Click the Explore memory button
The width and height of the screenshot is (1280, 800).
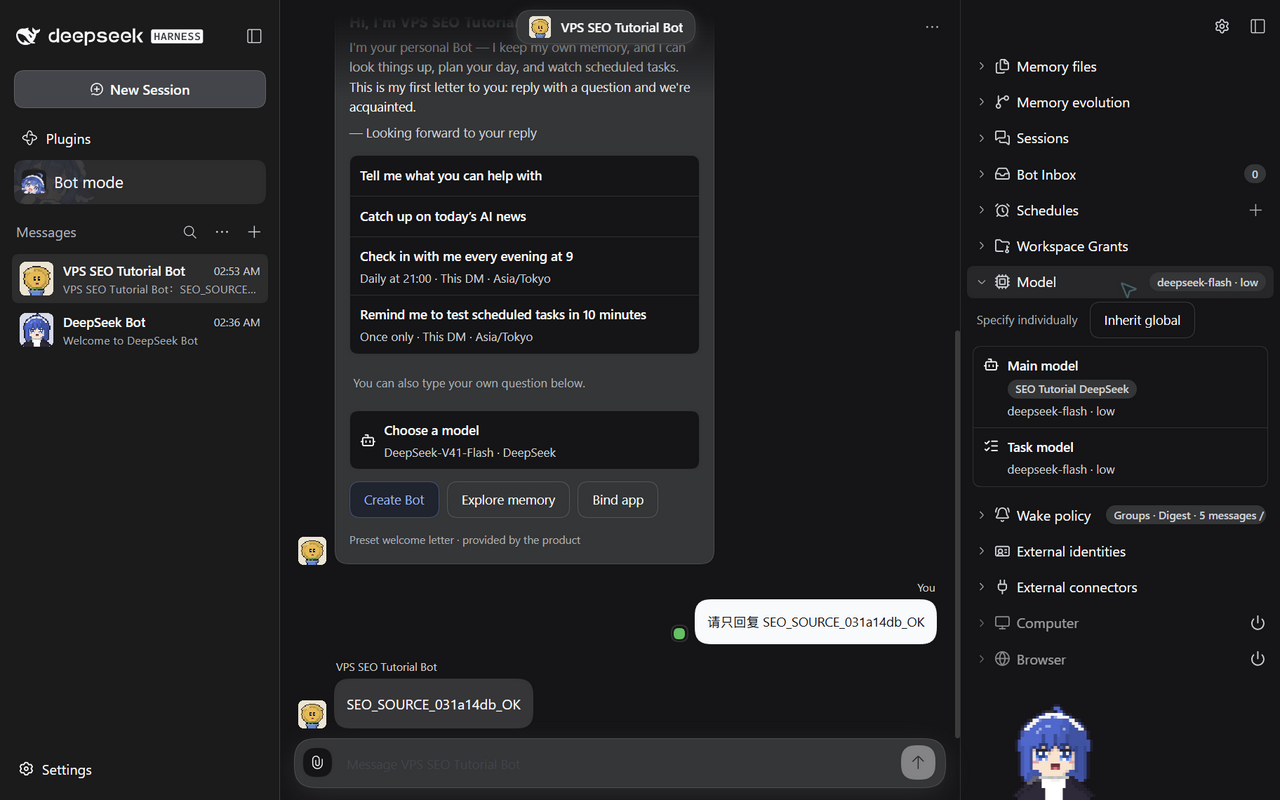pyautogui.click(x=508, y=500)
